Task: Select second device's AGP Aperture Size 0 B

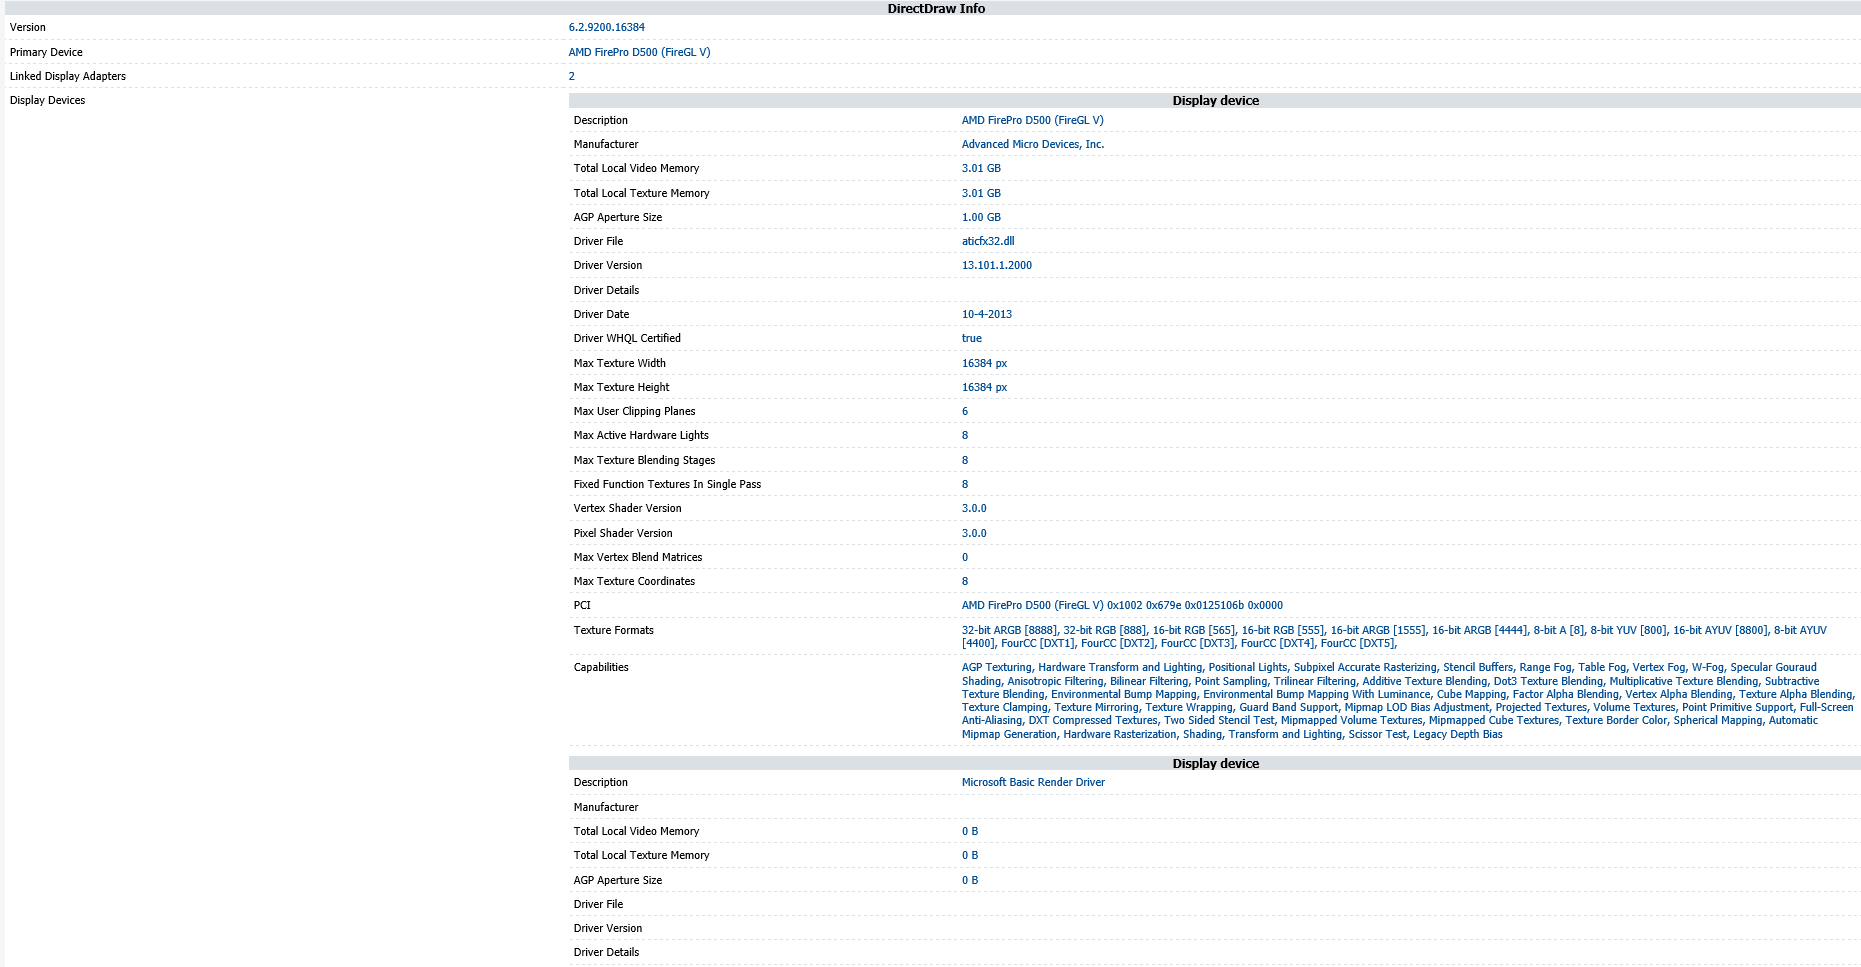Action: pyautogui.click(x=970, y=880)
